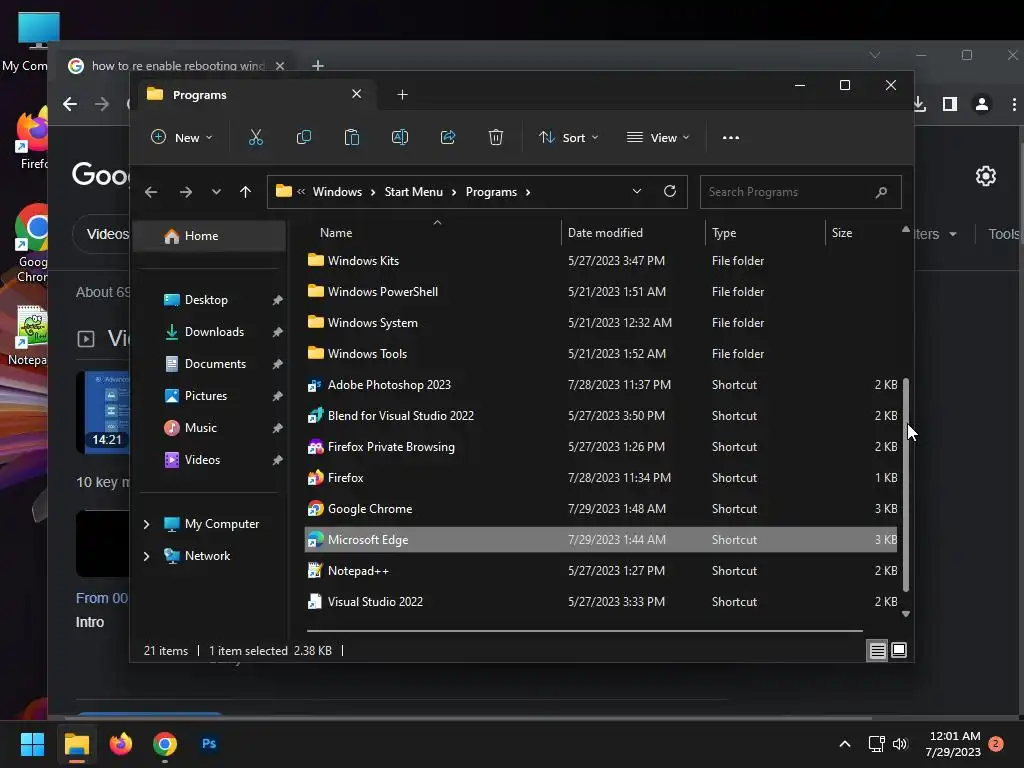Open the Sort dropdown menu
This screenshot has width=1024, height=768.
[x=568, y=138]
